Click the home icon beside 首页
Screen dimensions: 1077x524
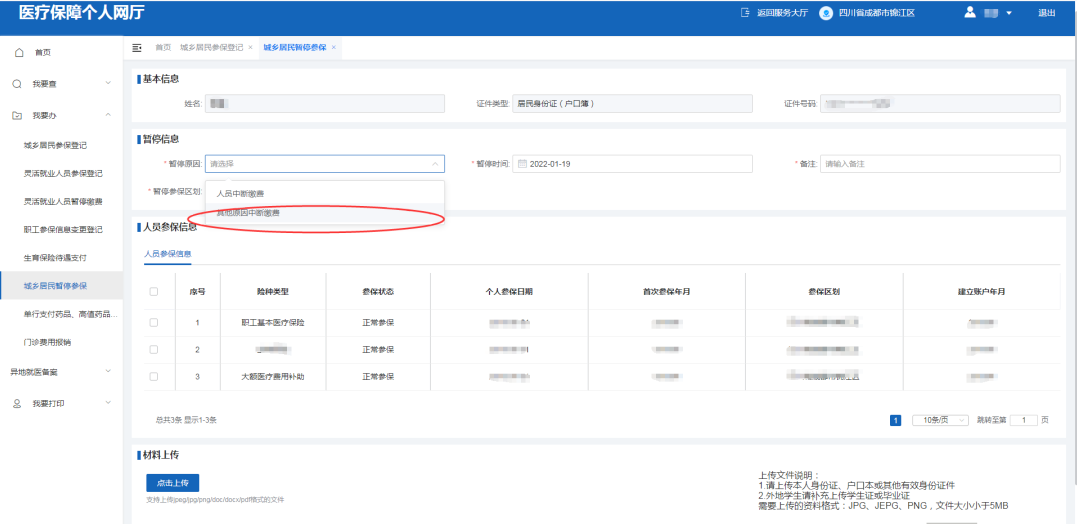(19, 52)
